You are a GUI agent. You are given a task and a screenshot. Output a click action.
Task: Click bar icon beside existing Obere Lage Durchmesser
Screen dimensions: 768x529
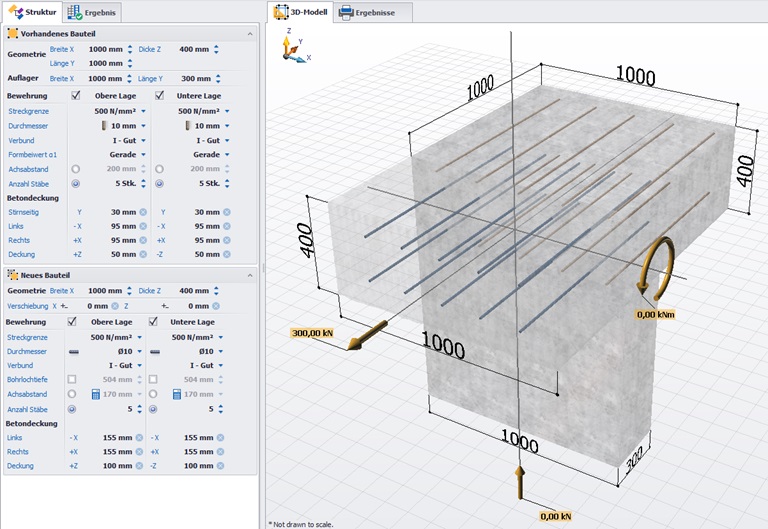(104, 126)
